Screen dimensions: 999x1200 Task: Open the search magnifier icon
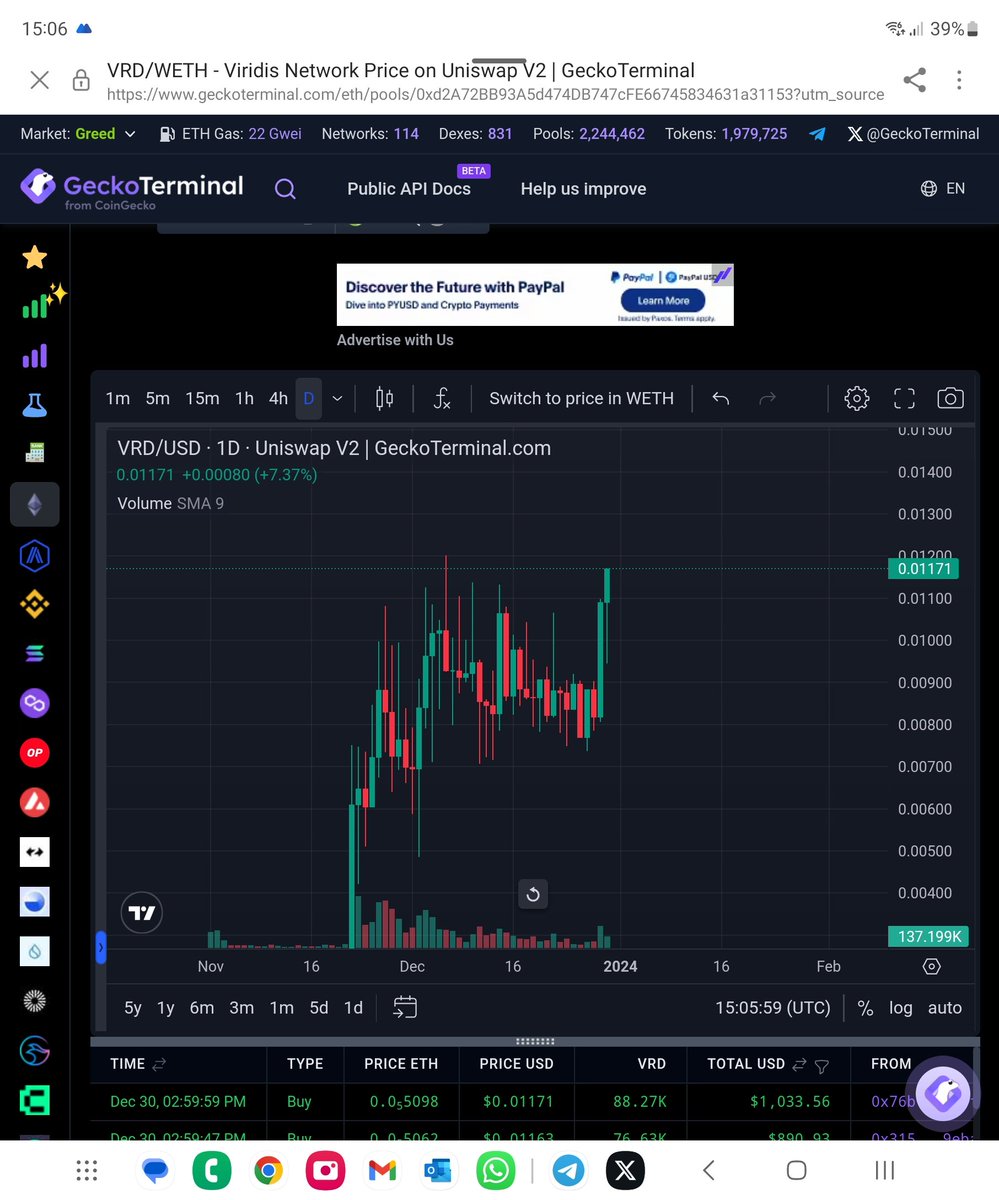(285, 189)
